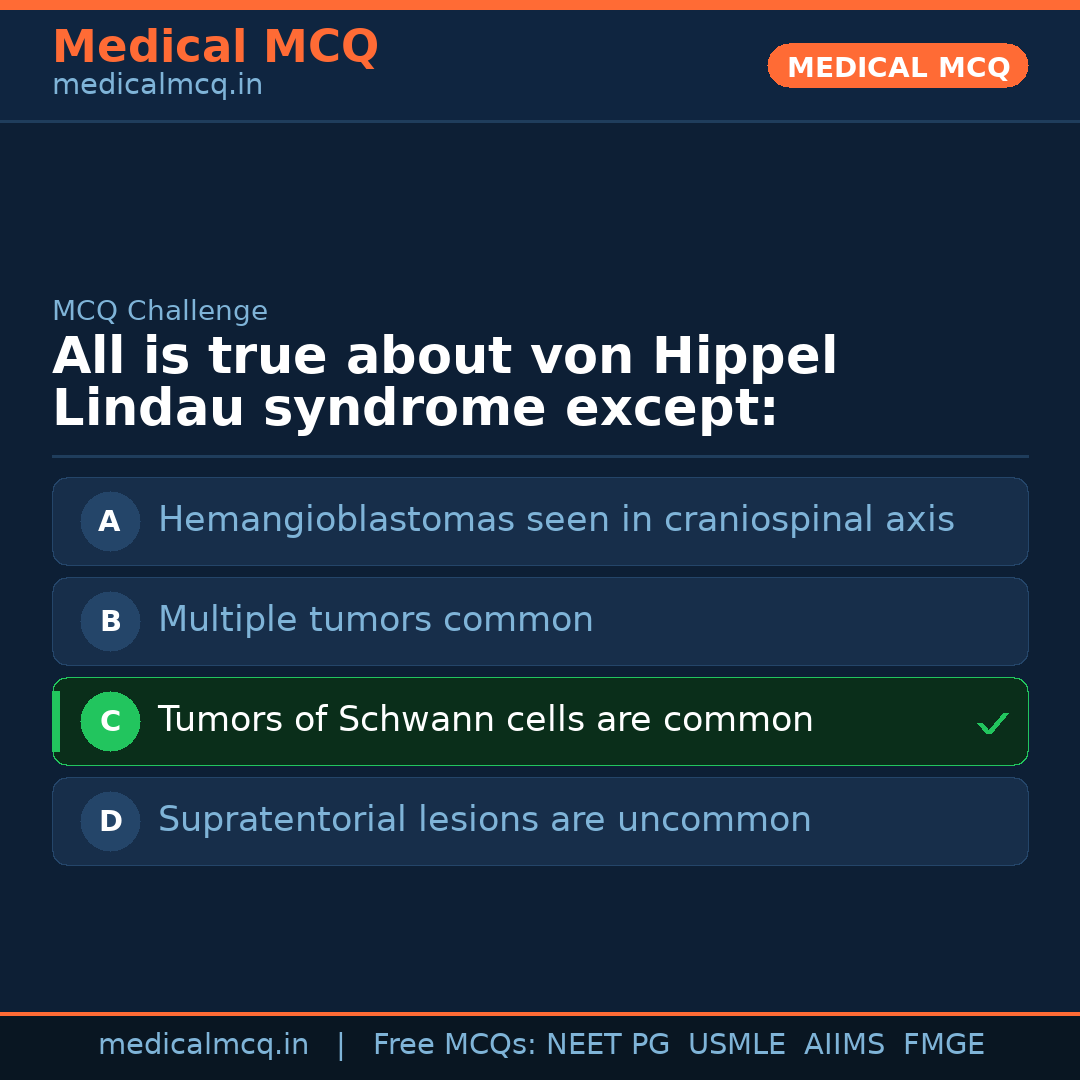The width and height of the screenshot is (1080, 1080).
Task: Click the Medical MCQ header title
Action: tap(215, 47)
